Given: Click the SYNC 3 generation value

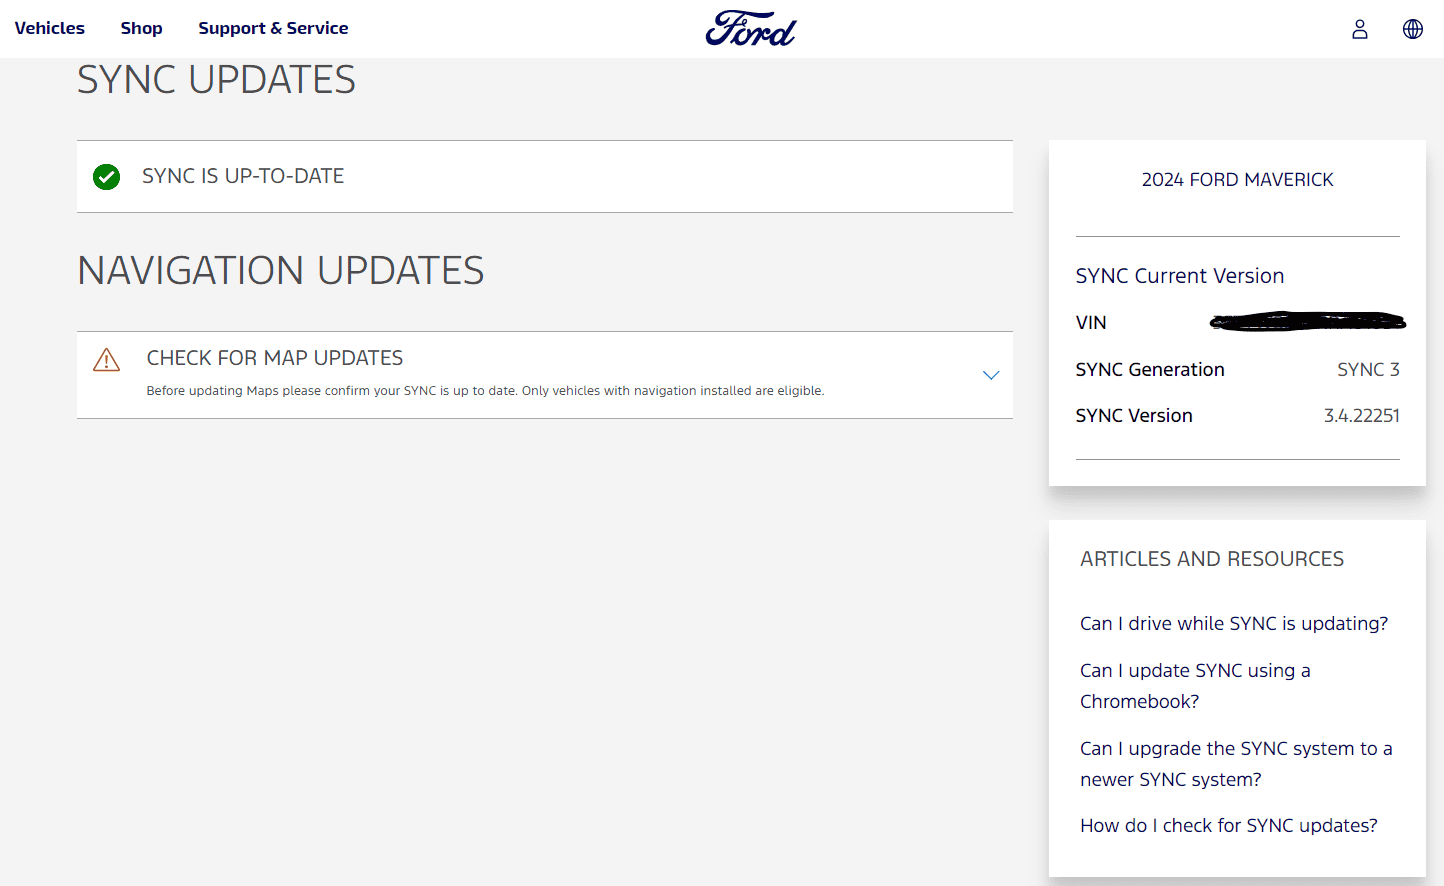Looking at the screenshot, I should pos(1368,370).
